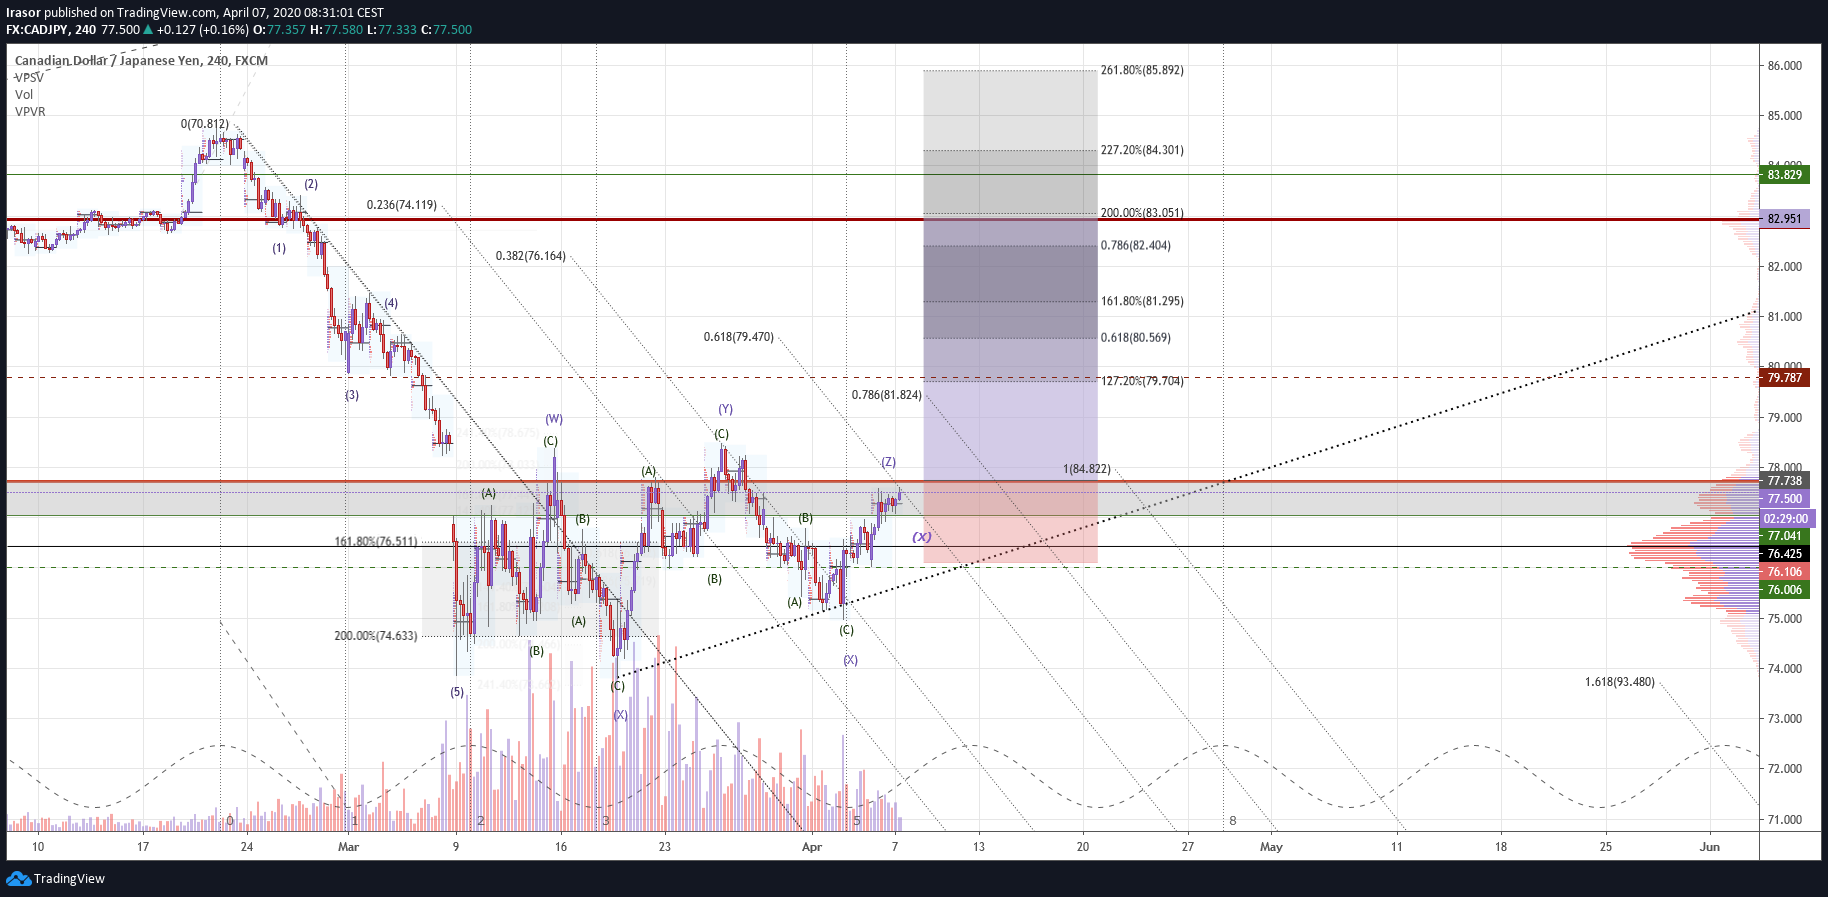Click the current price tag 77.500

pyautogui.click(x=1784, y=499)
